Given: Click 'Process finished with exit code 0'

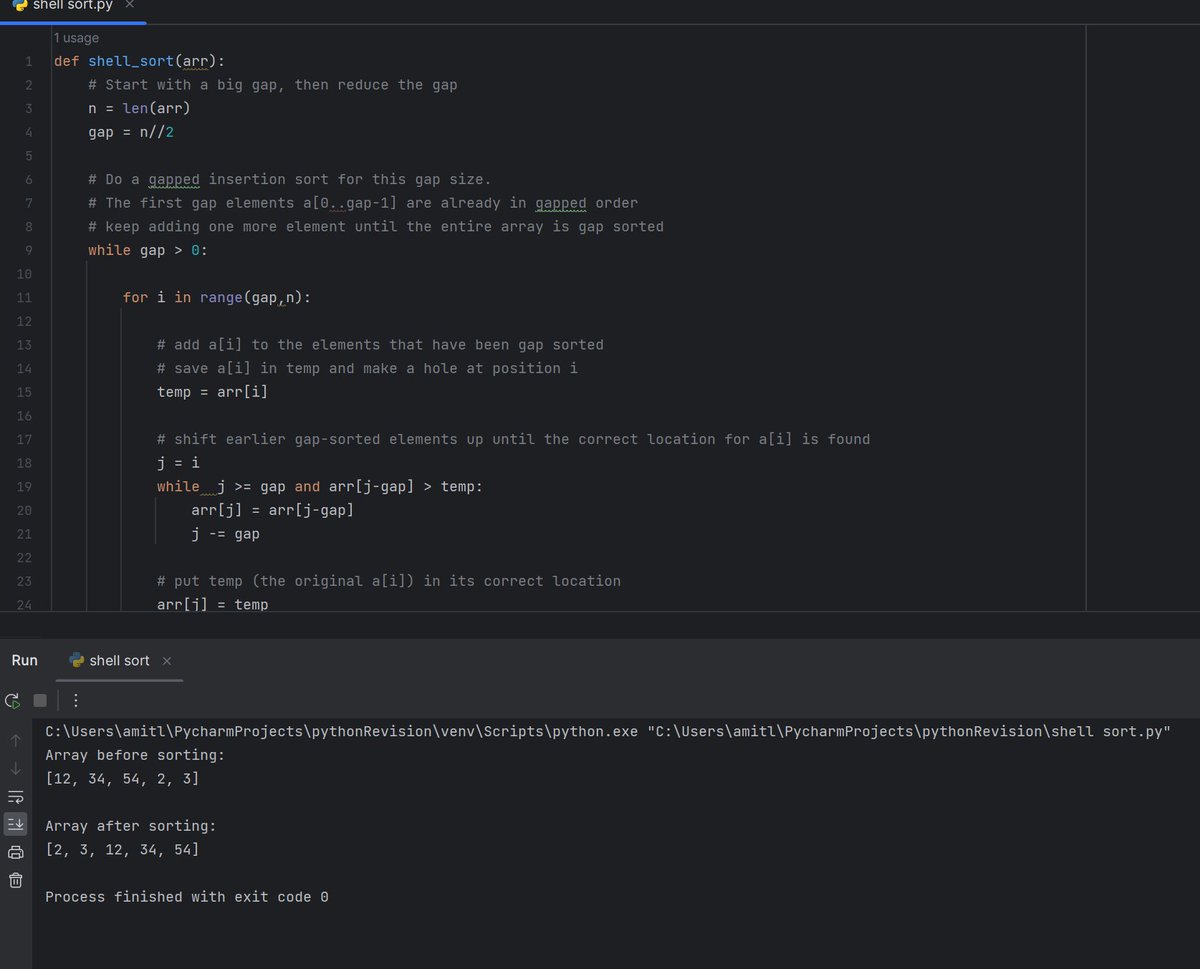Looking at the screenshot, I should click(187, 897).
